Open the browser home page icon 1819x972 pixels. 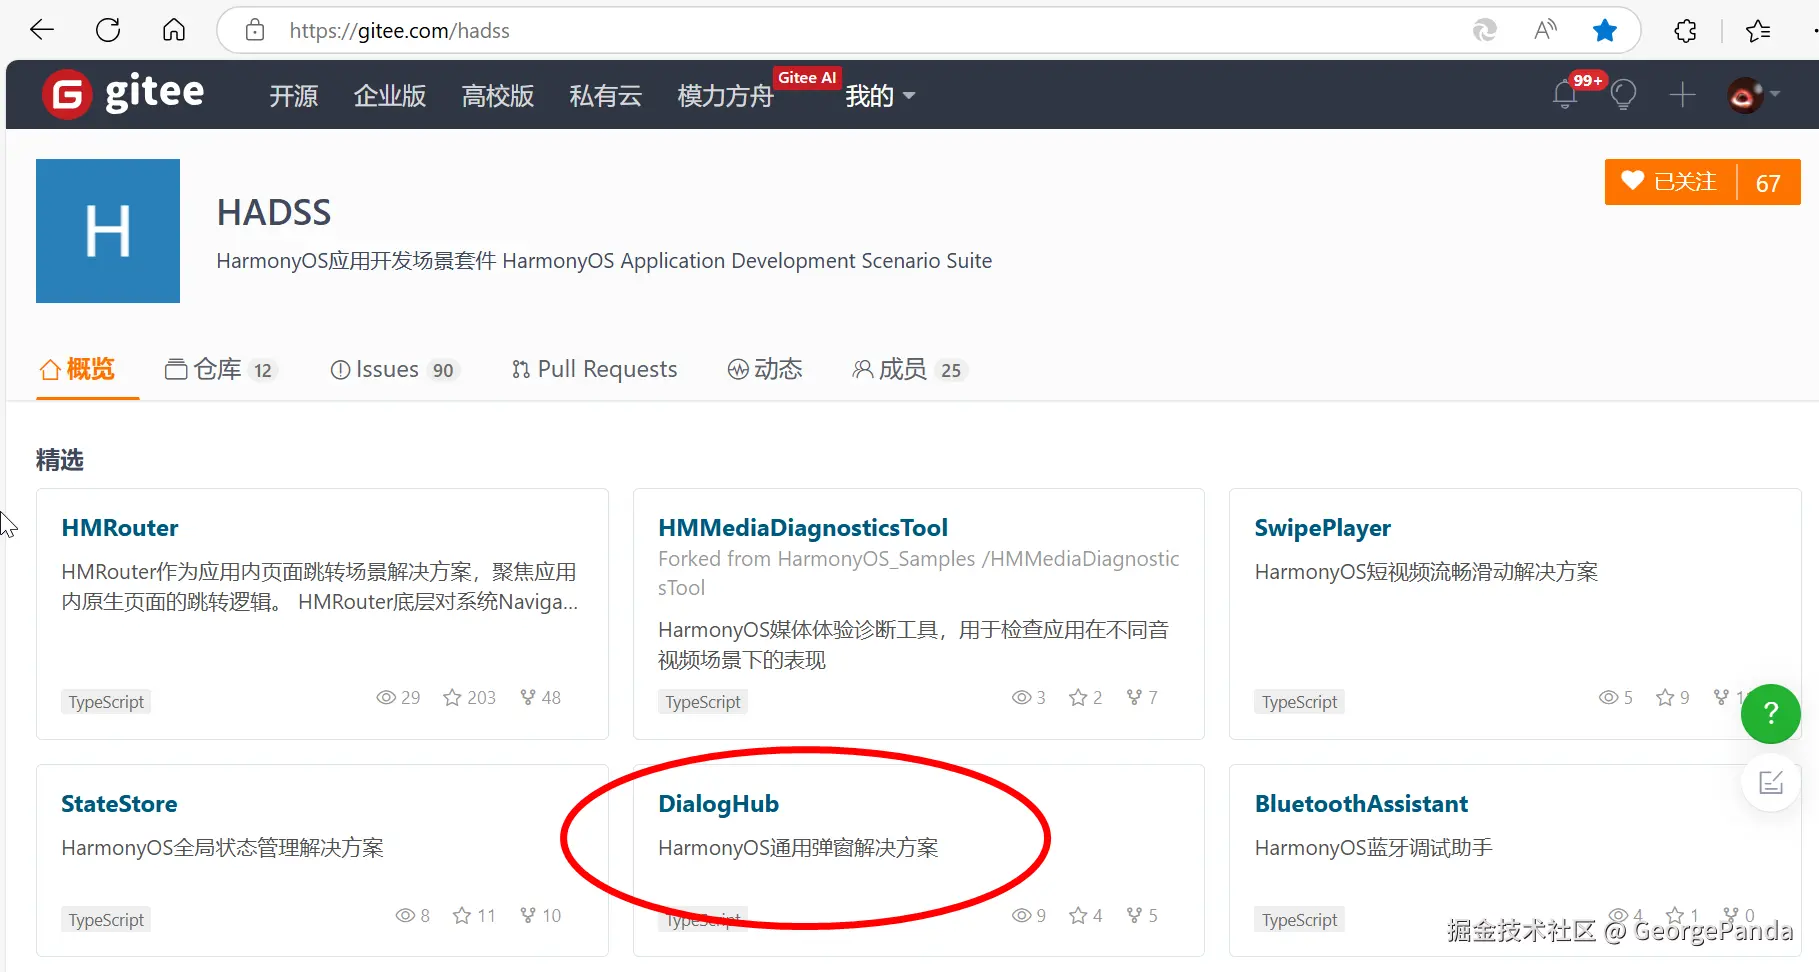[174, 30]
